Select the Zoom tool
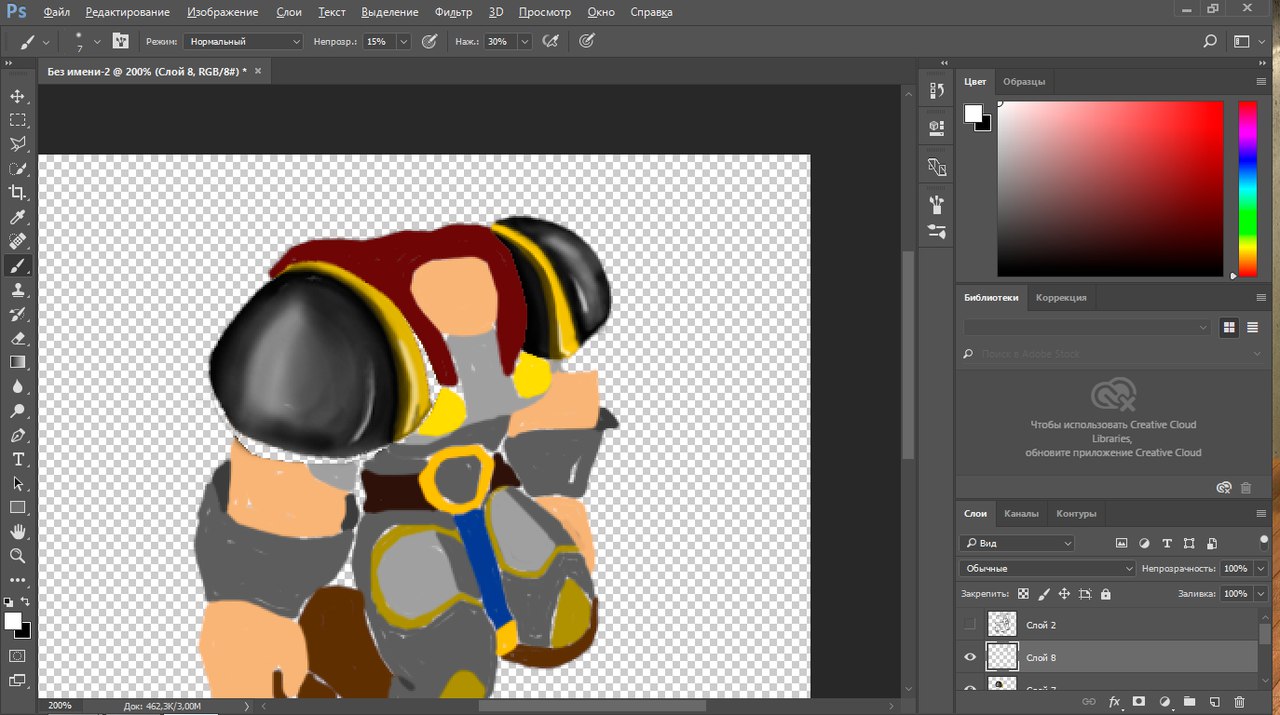The image size is (1280, 715). pyautogui.click(x=17, y=555)
